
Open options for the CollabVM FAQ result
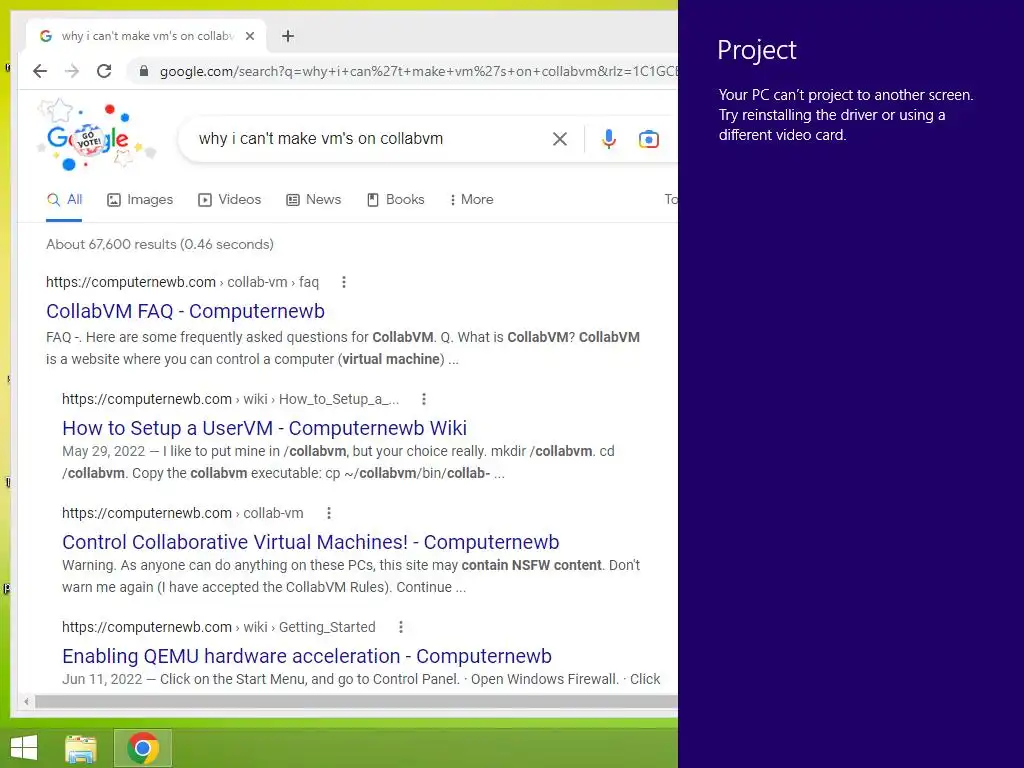tap(344, 282)
